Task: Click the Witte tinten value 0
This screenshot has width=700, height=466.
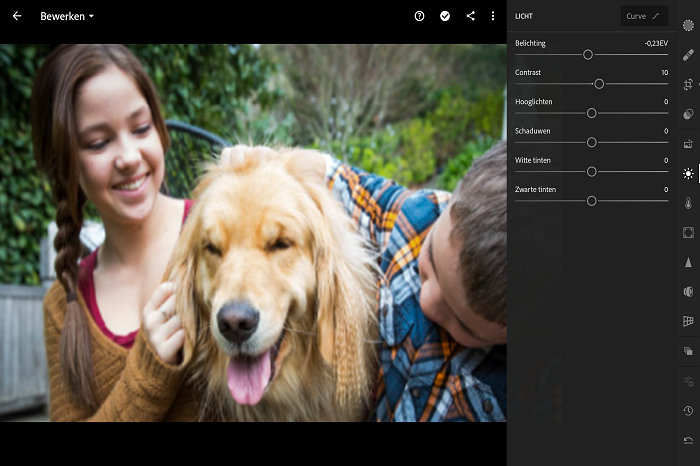Action: click(x=666, y=160)
